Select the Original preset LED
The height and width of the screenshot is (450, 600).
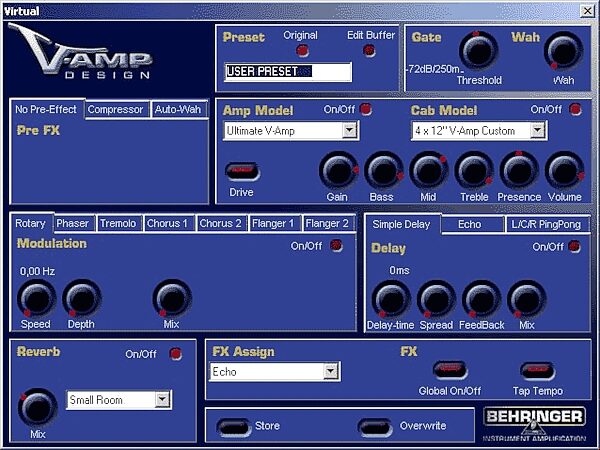click(x=302, y=51)
